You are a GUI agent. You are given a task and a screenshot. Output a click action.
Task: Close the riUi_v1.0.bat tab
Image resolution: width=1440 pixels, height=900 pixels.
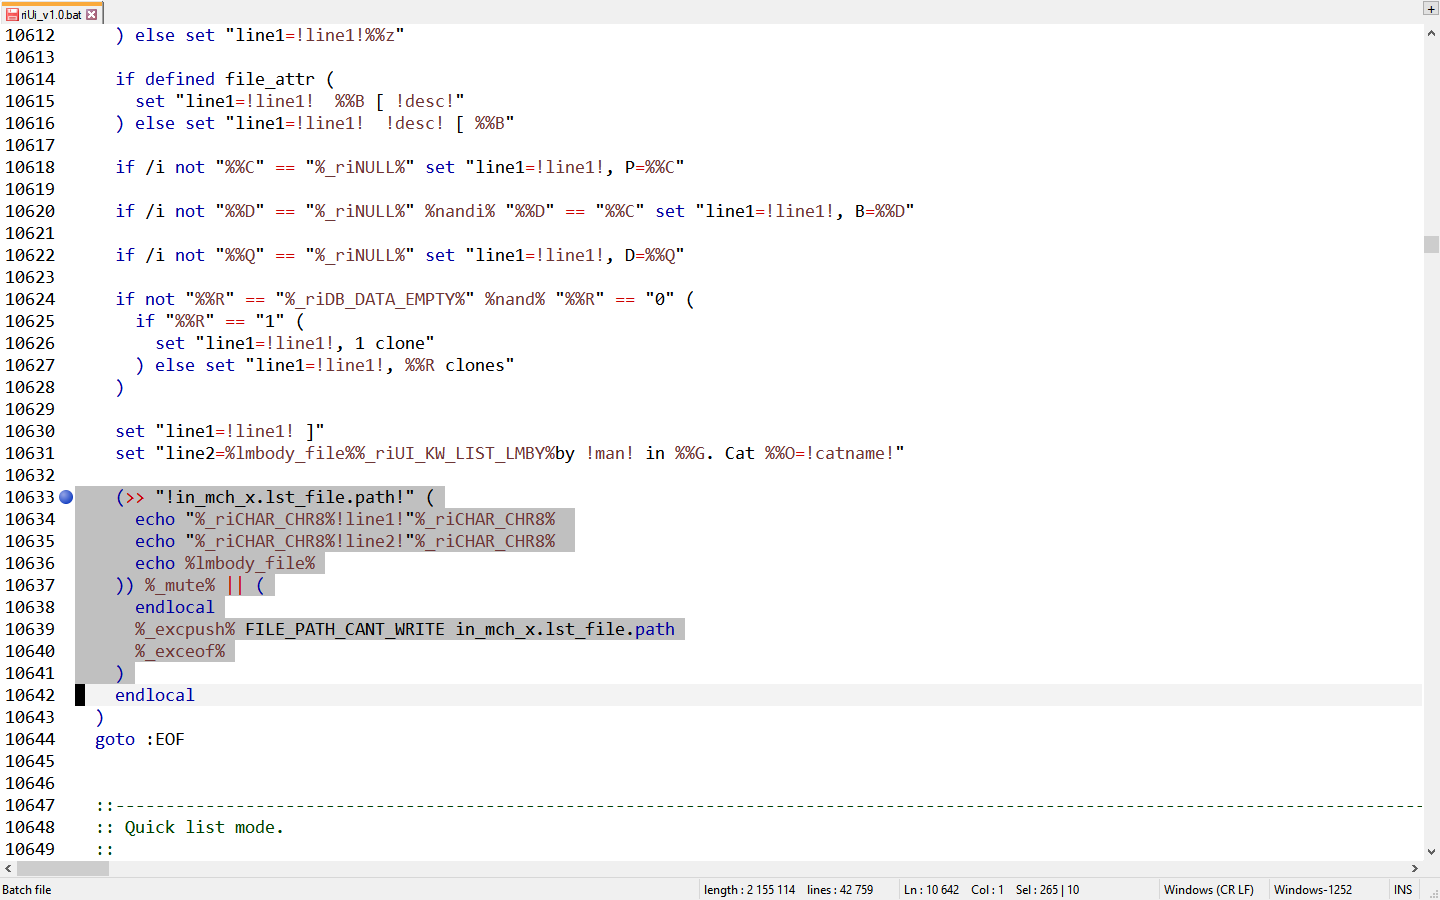pyautogui.click(x=92, y=14)
